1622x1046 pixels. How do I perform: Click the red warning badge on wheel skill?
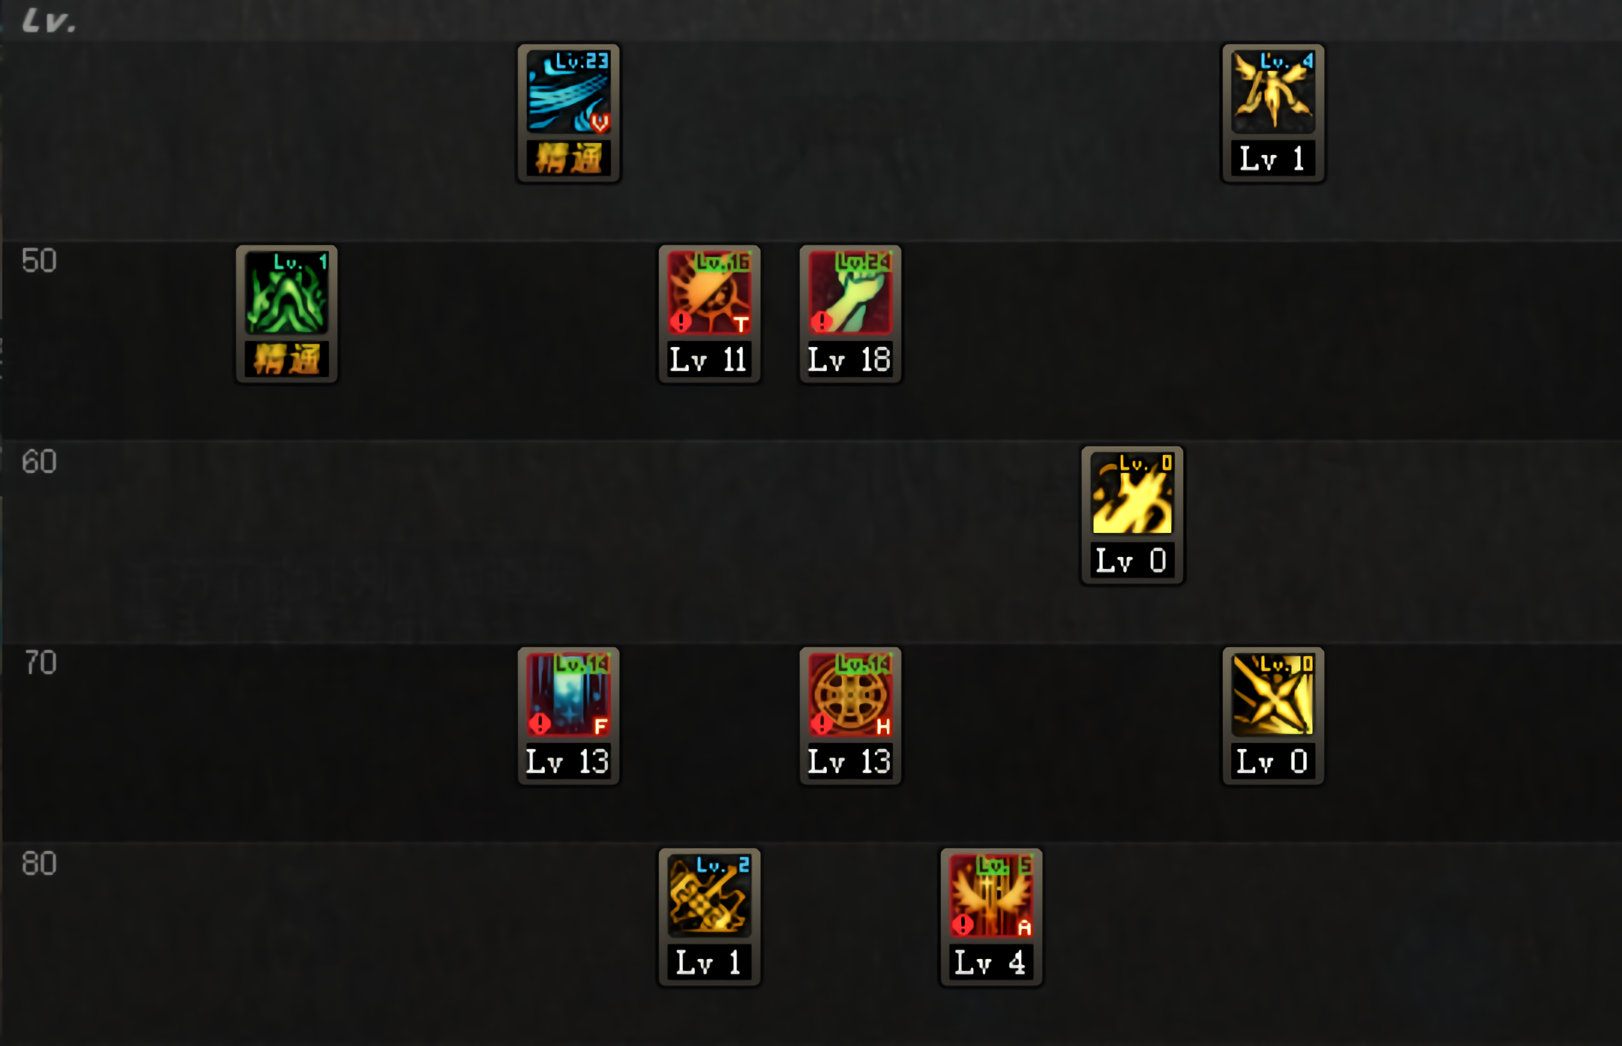coord(822,723)
